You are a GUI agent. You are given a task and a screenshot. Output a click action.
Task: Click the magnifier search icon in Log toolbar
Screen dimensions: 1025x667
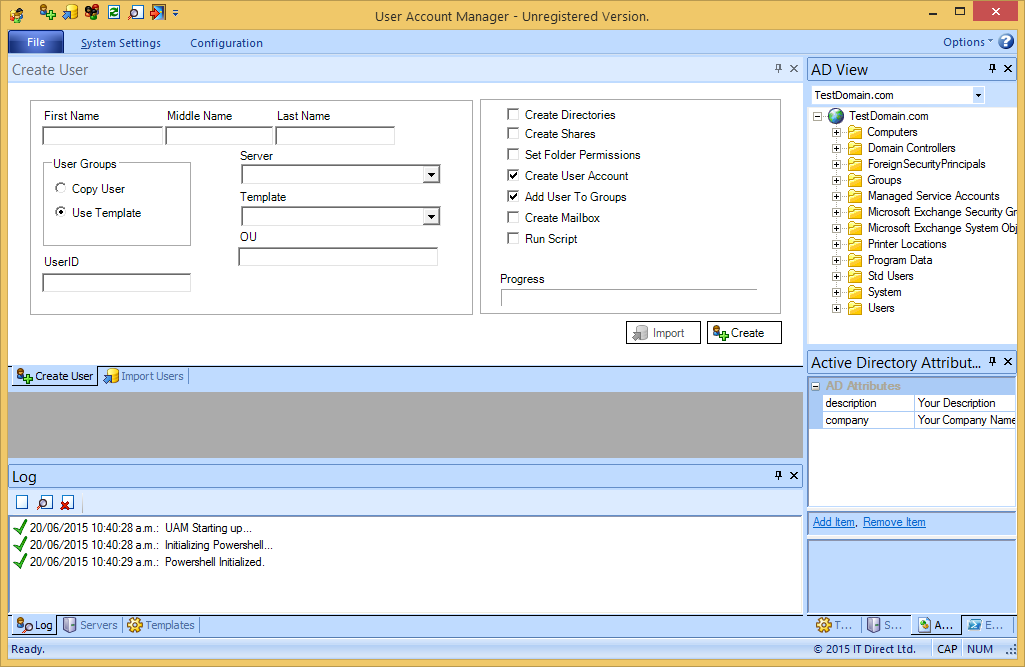(44, 503)
